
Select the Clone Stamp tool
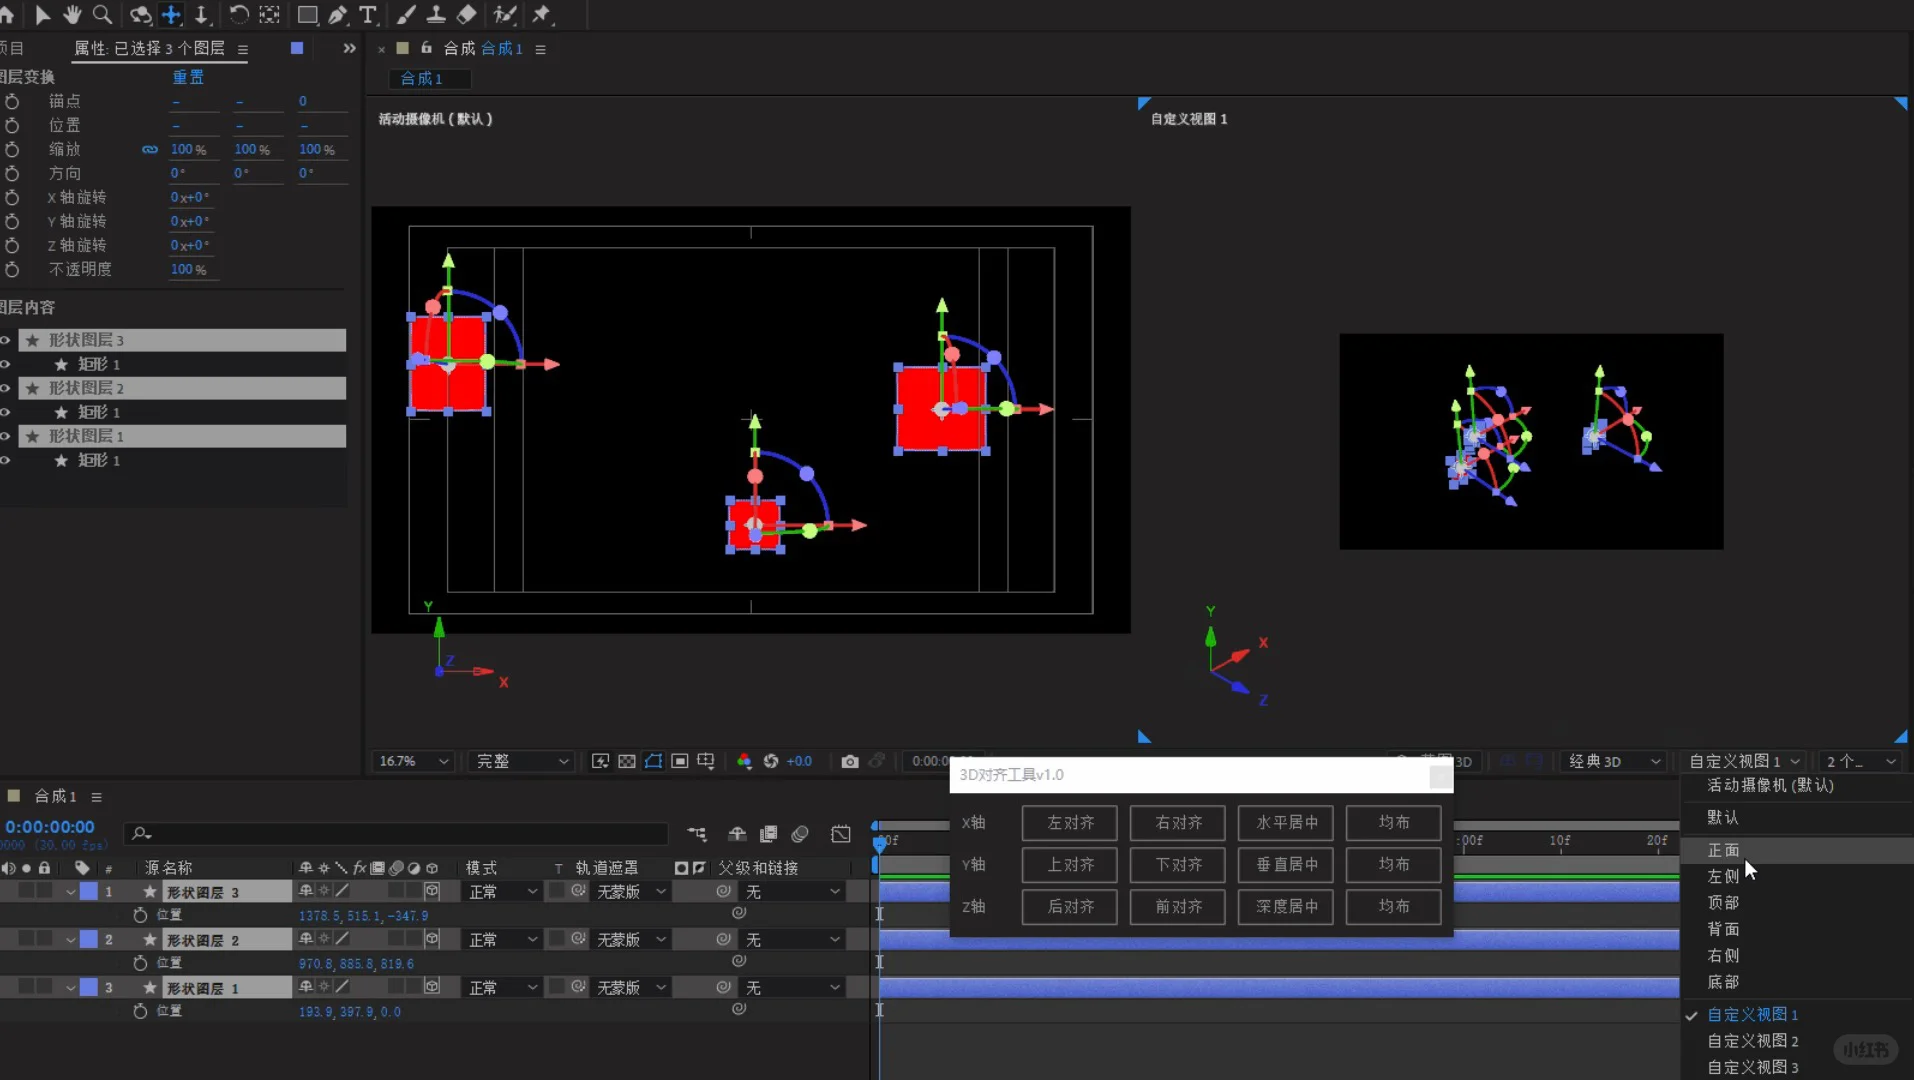click(436, 14)
